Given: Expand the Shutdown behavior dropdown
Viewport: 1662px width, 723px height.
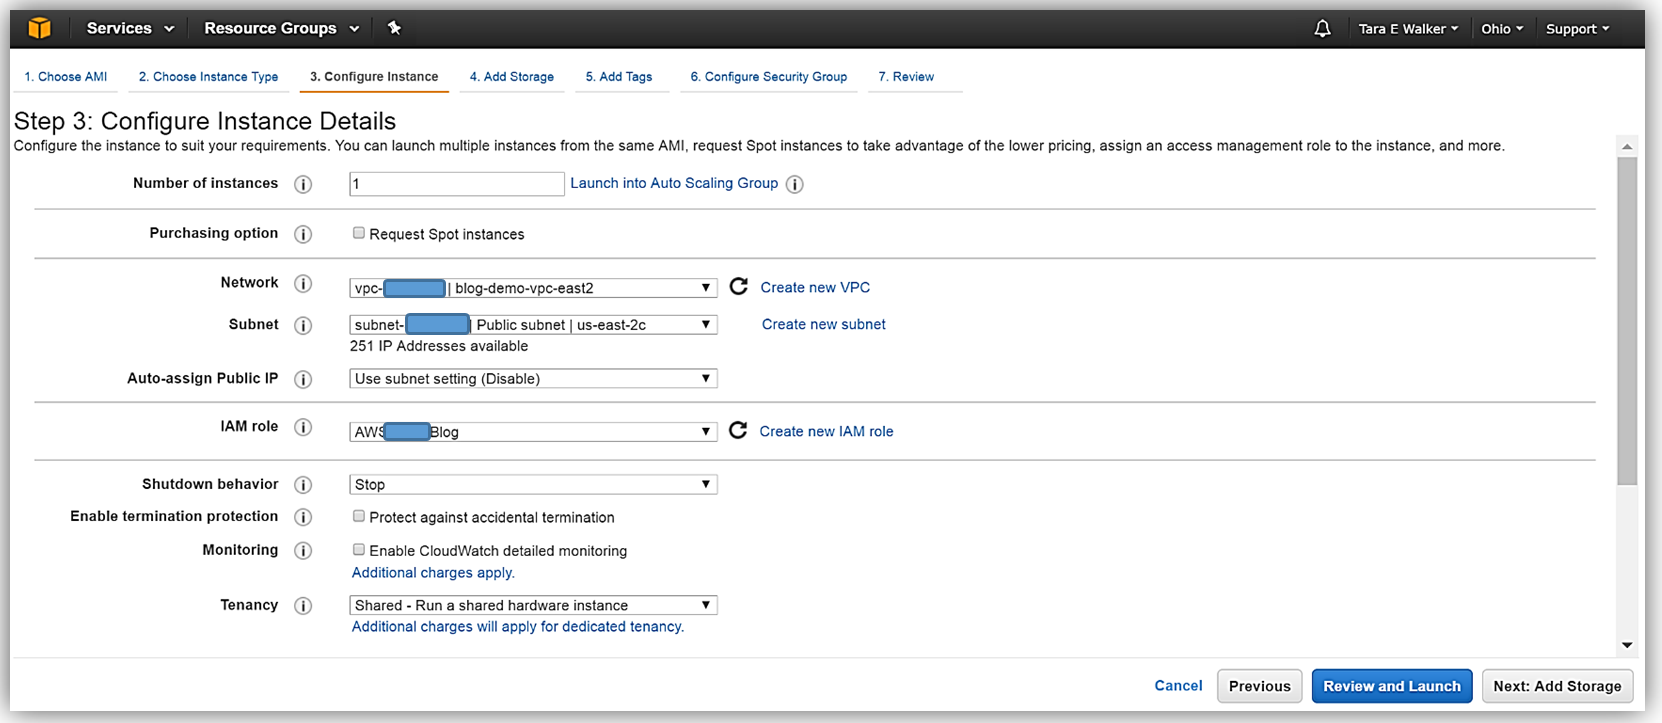Looking at the screenshot, I should click(x=533, y=485).
